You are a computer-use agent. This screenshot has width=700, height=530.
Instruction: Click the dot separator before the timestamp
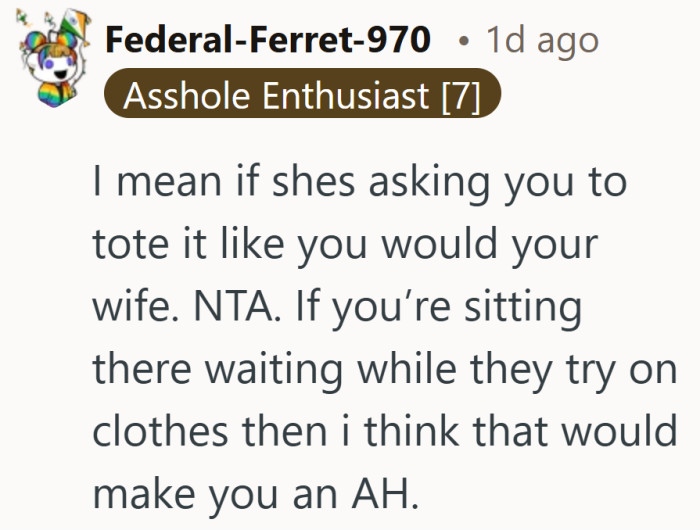(462, 41)
